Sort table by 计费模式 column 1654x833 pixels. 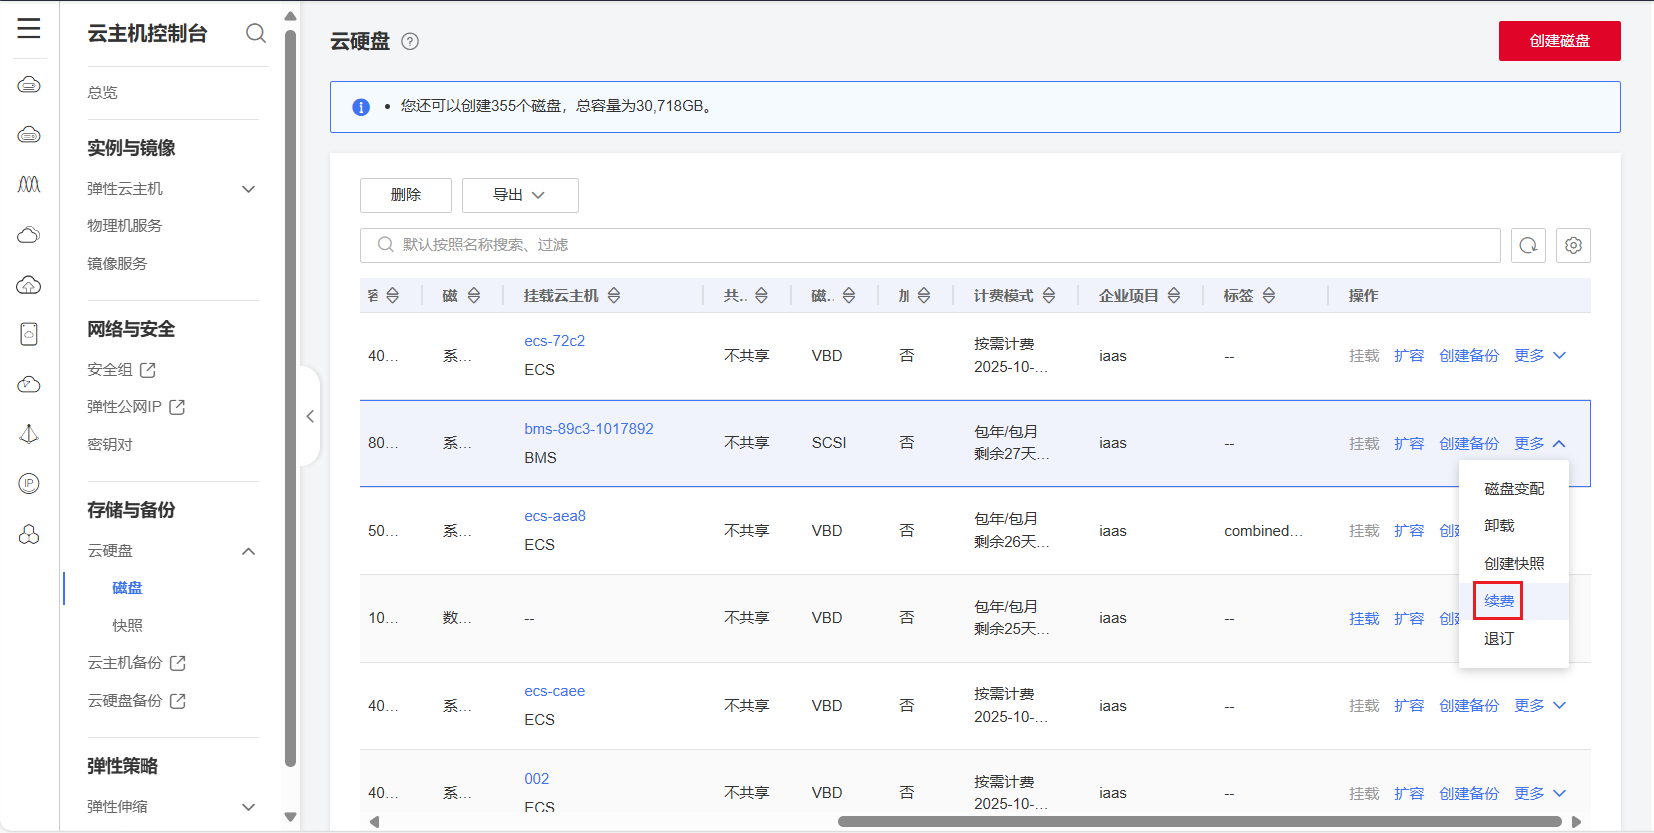pos(1049,296)
